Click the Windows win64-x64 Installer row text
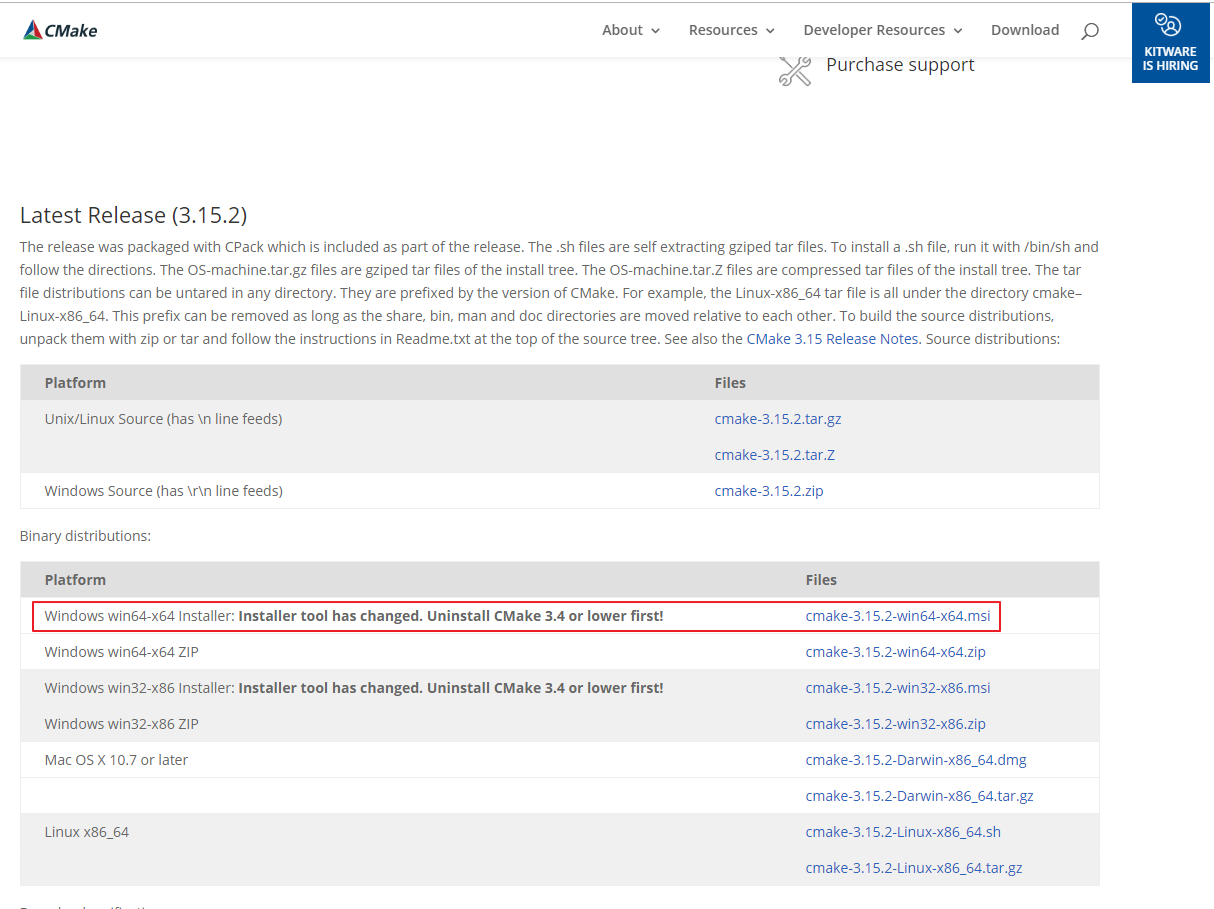The height and width of the screenshot is (909, 1214). [x=354, y=616]
